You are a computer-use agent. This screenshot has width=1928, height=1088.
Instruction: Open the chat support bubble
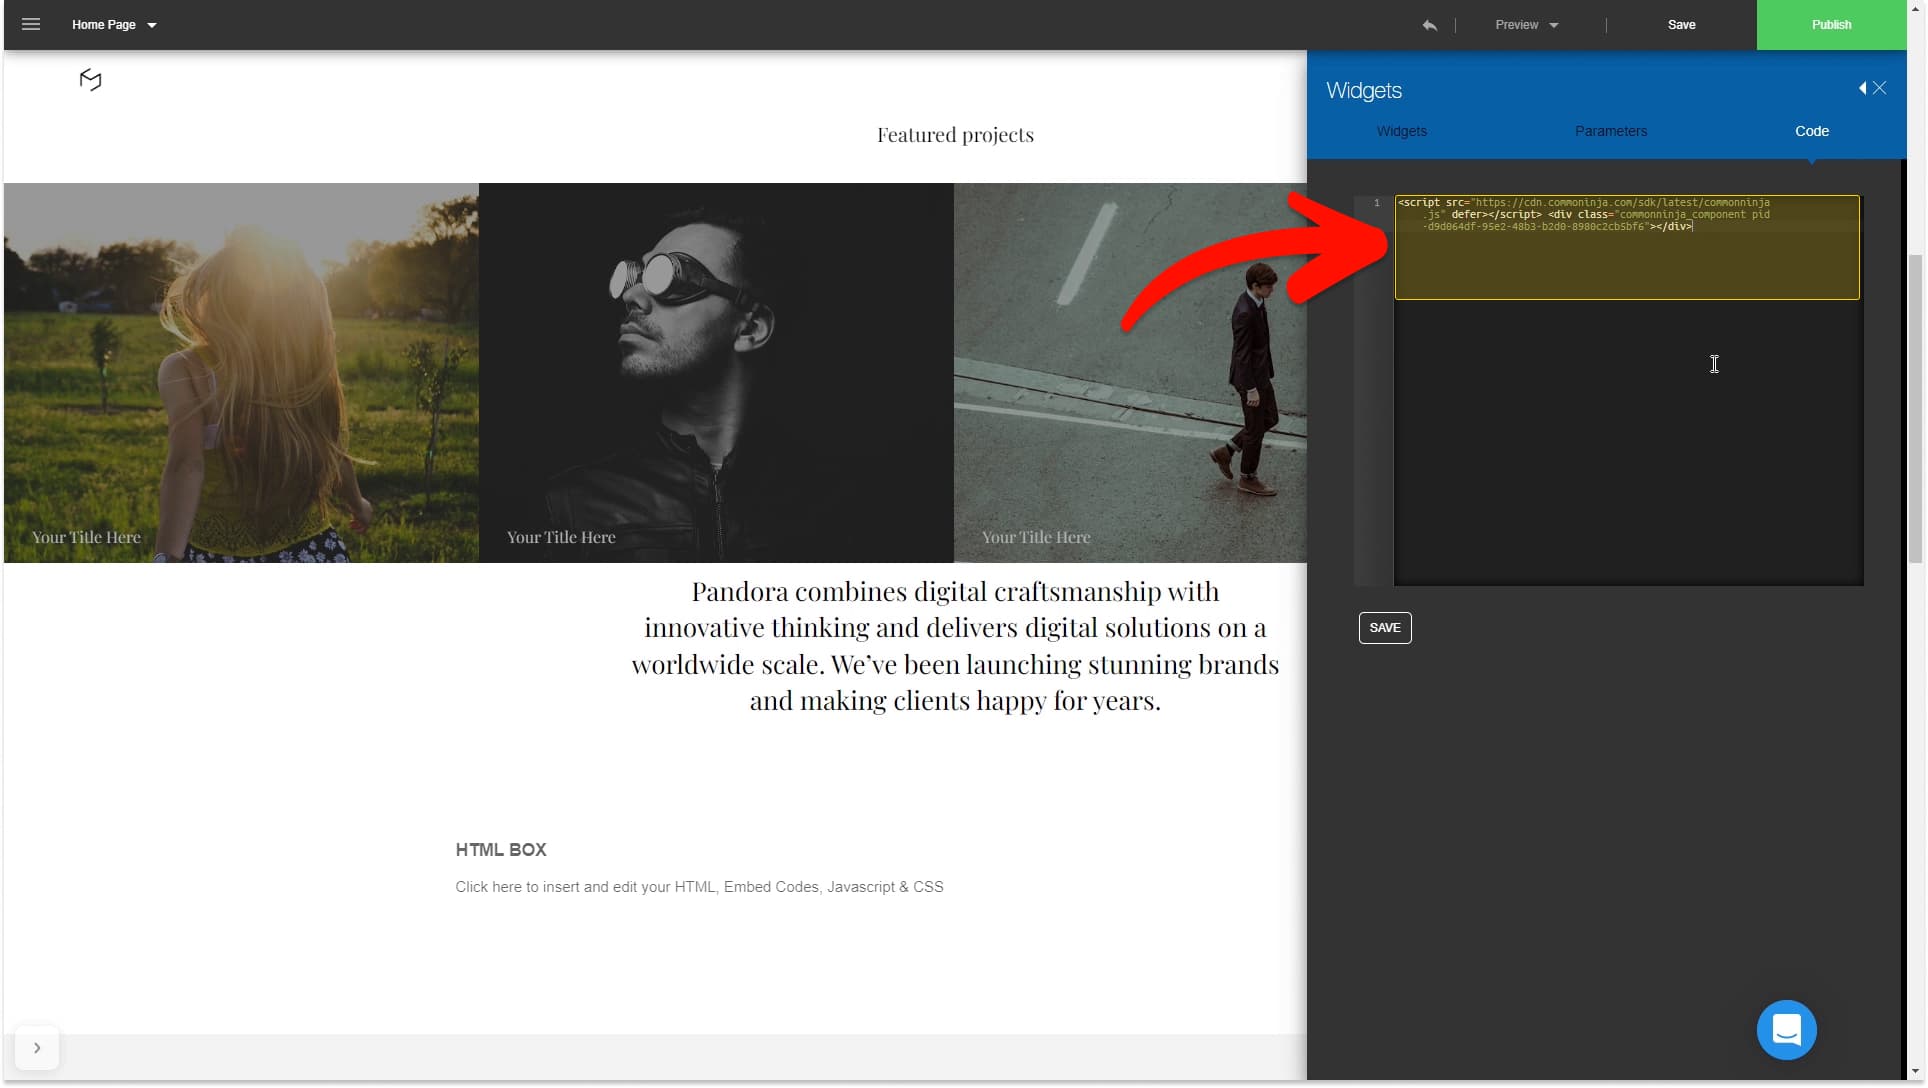click(x=1786, y=1029)
